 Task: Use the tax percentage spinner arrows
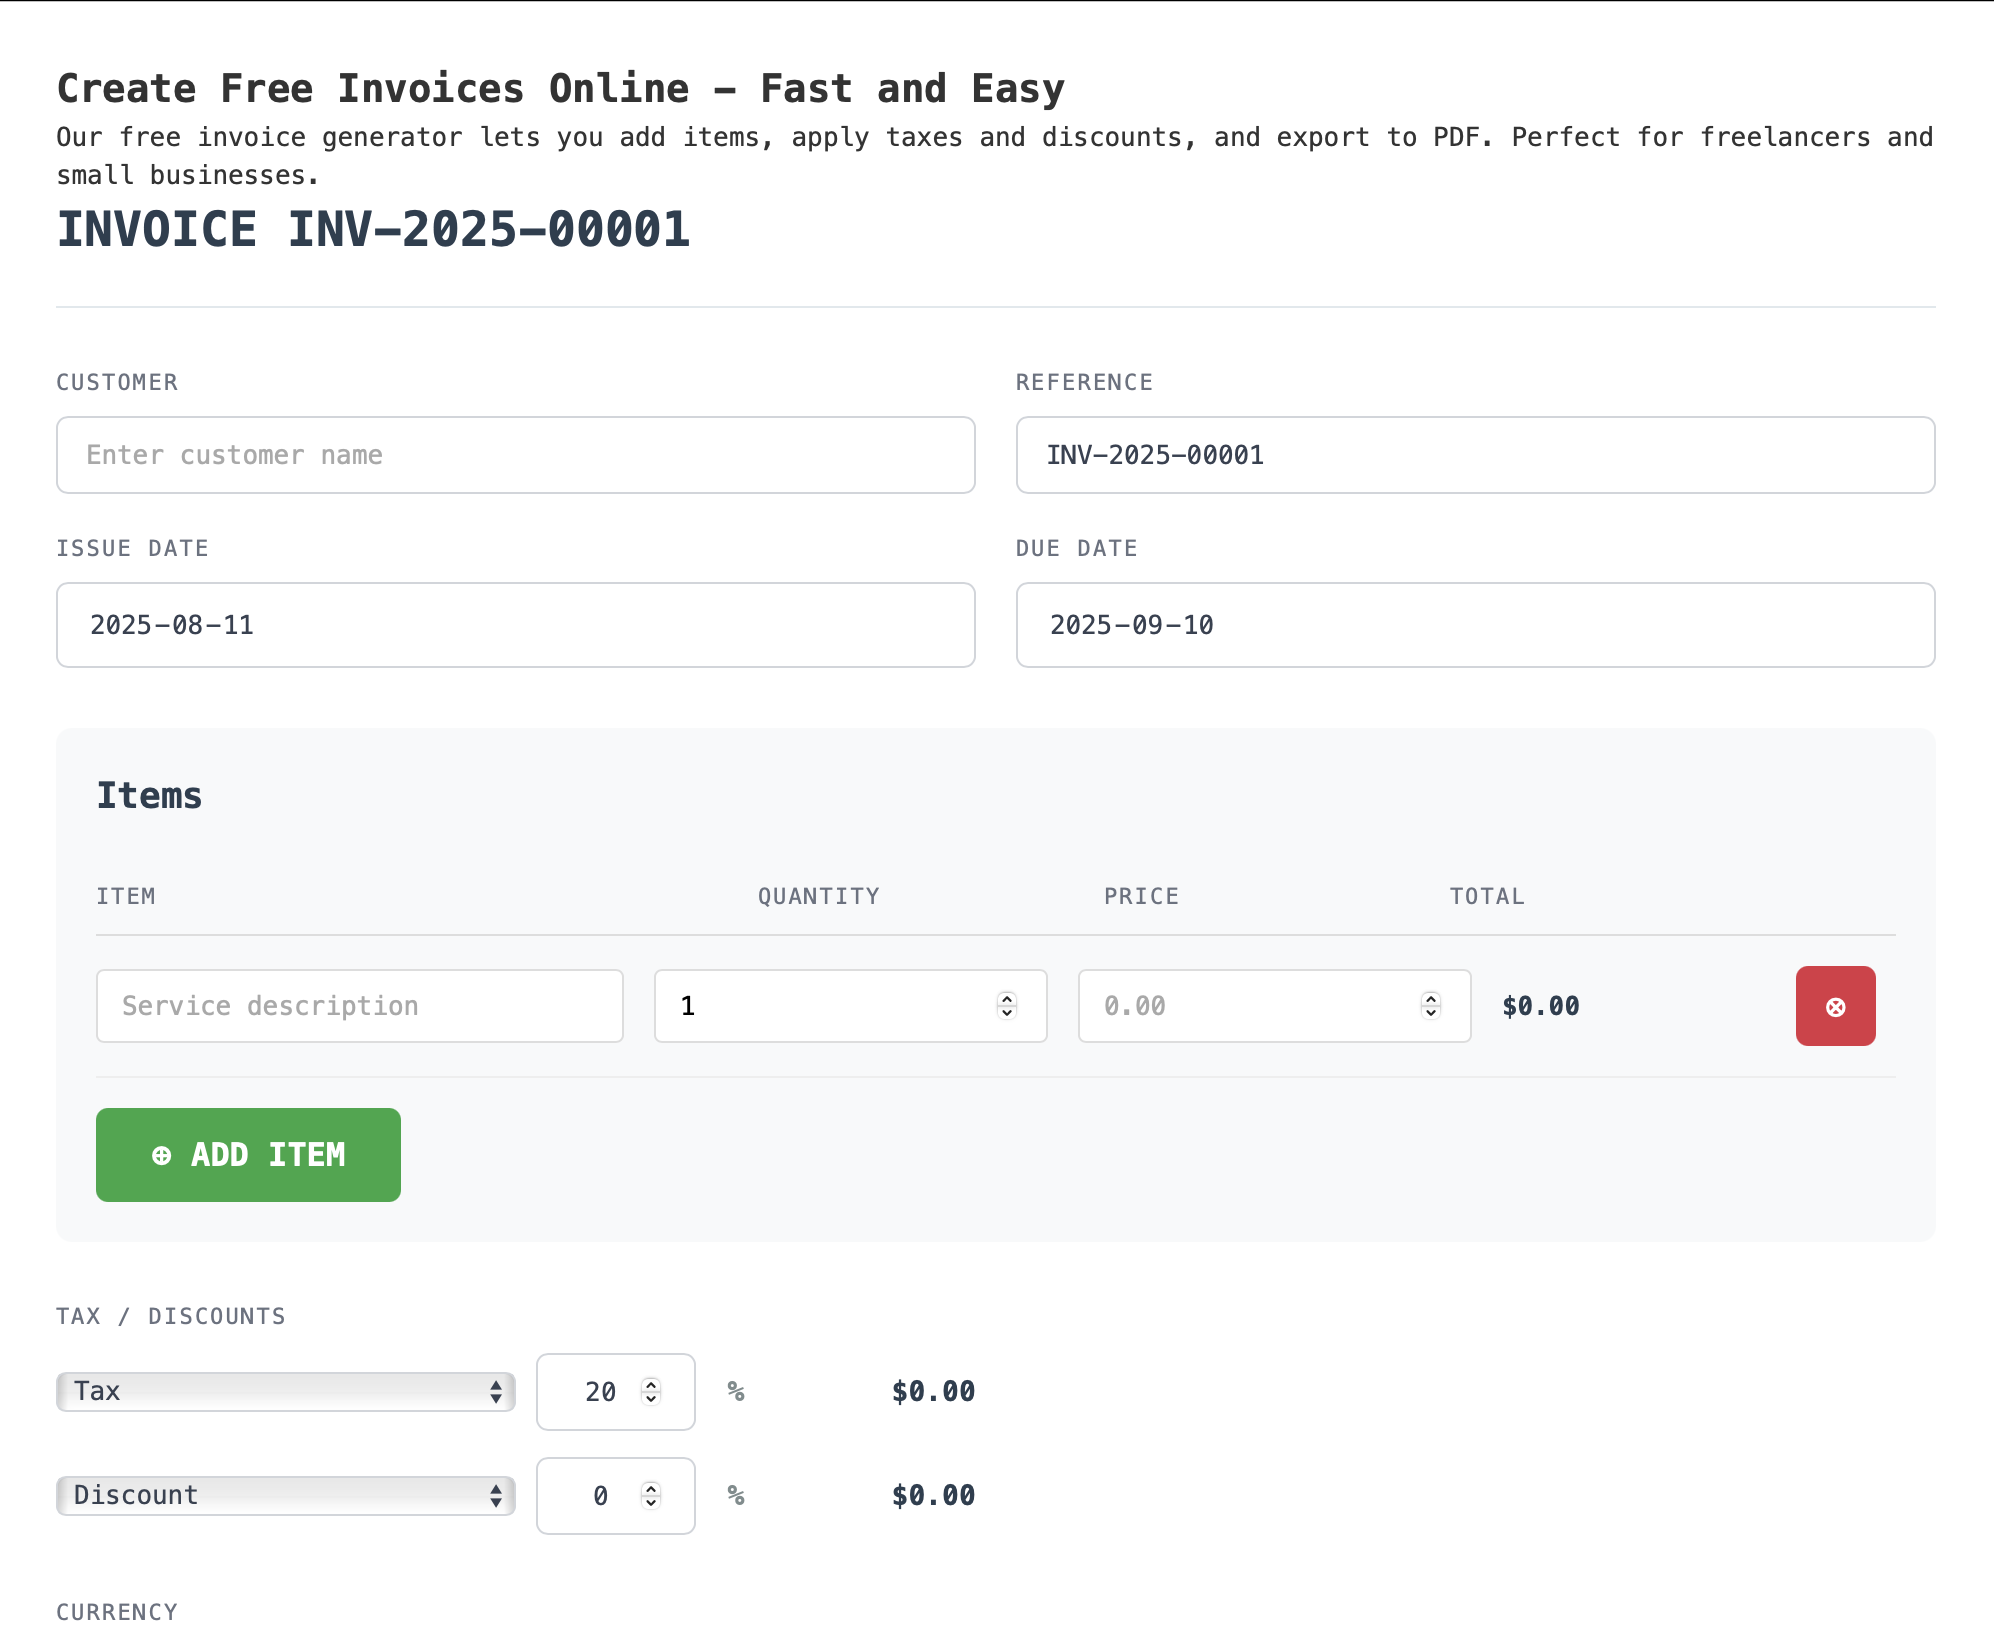click(x=651, y=1391)
